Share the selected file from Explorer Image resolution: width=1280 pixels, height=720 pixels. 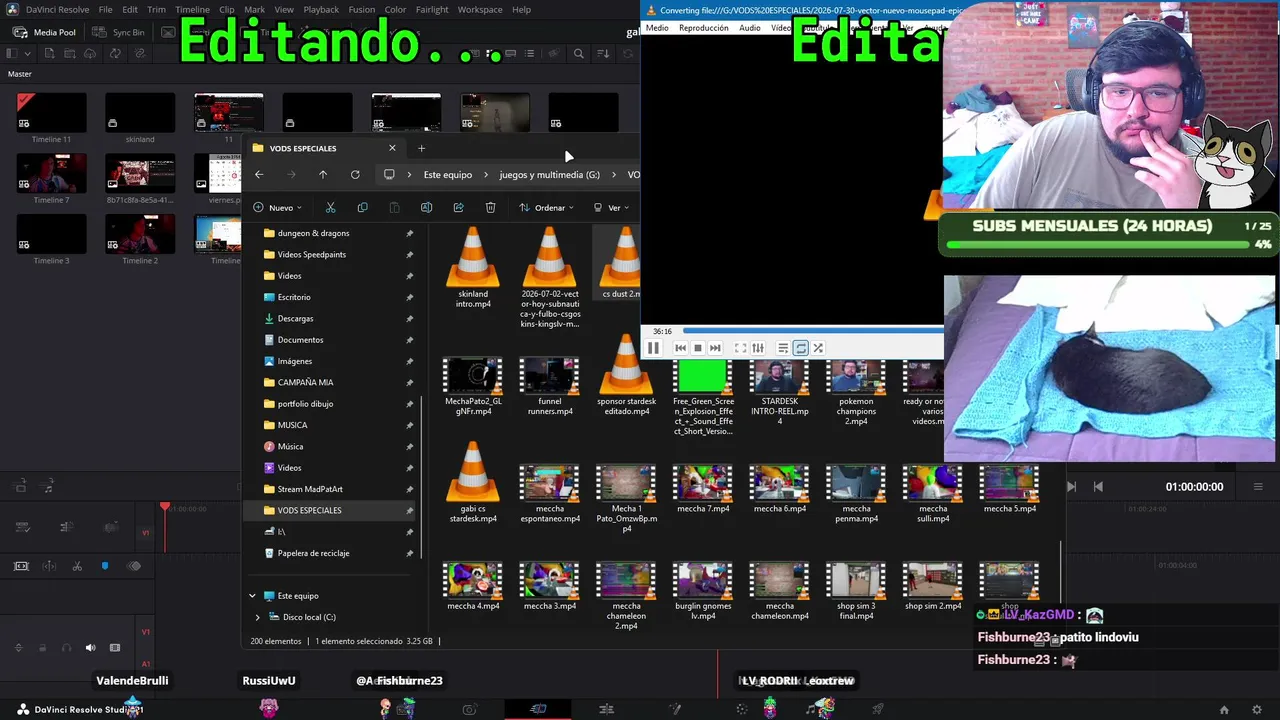tap(458, 208)
